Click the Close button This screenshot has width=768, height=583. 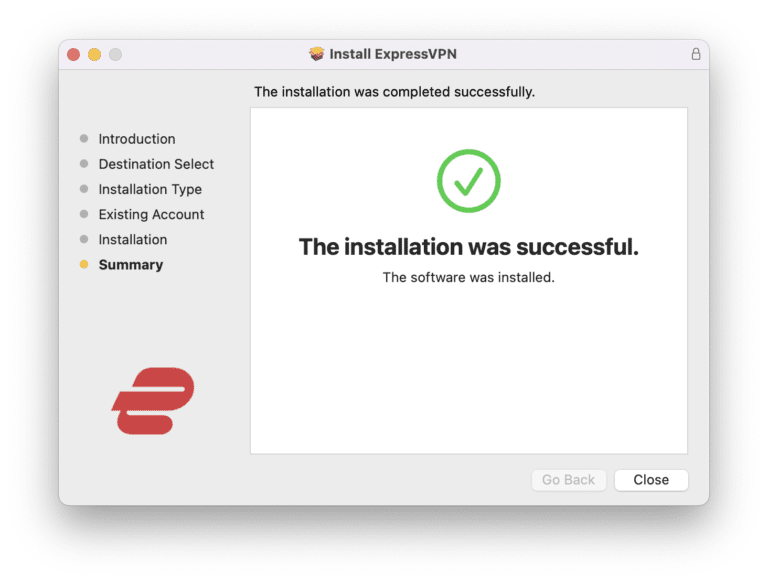coord(651,480)
